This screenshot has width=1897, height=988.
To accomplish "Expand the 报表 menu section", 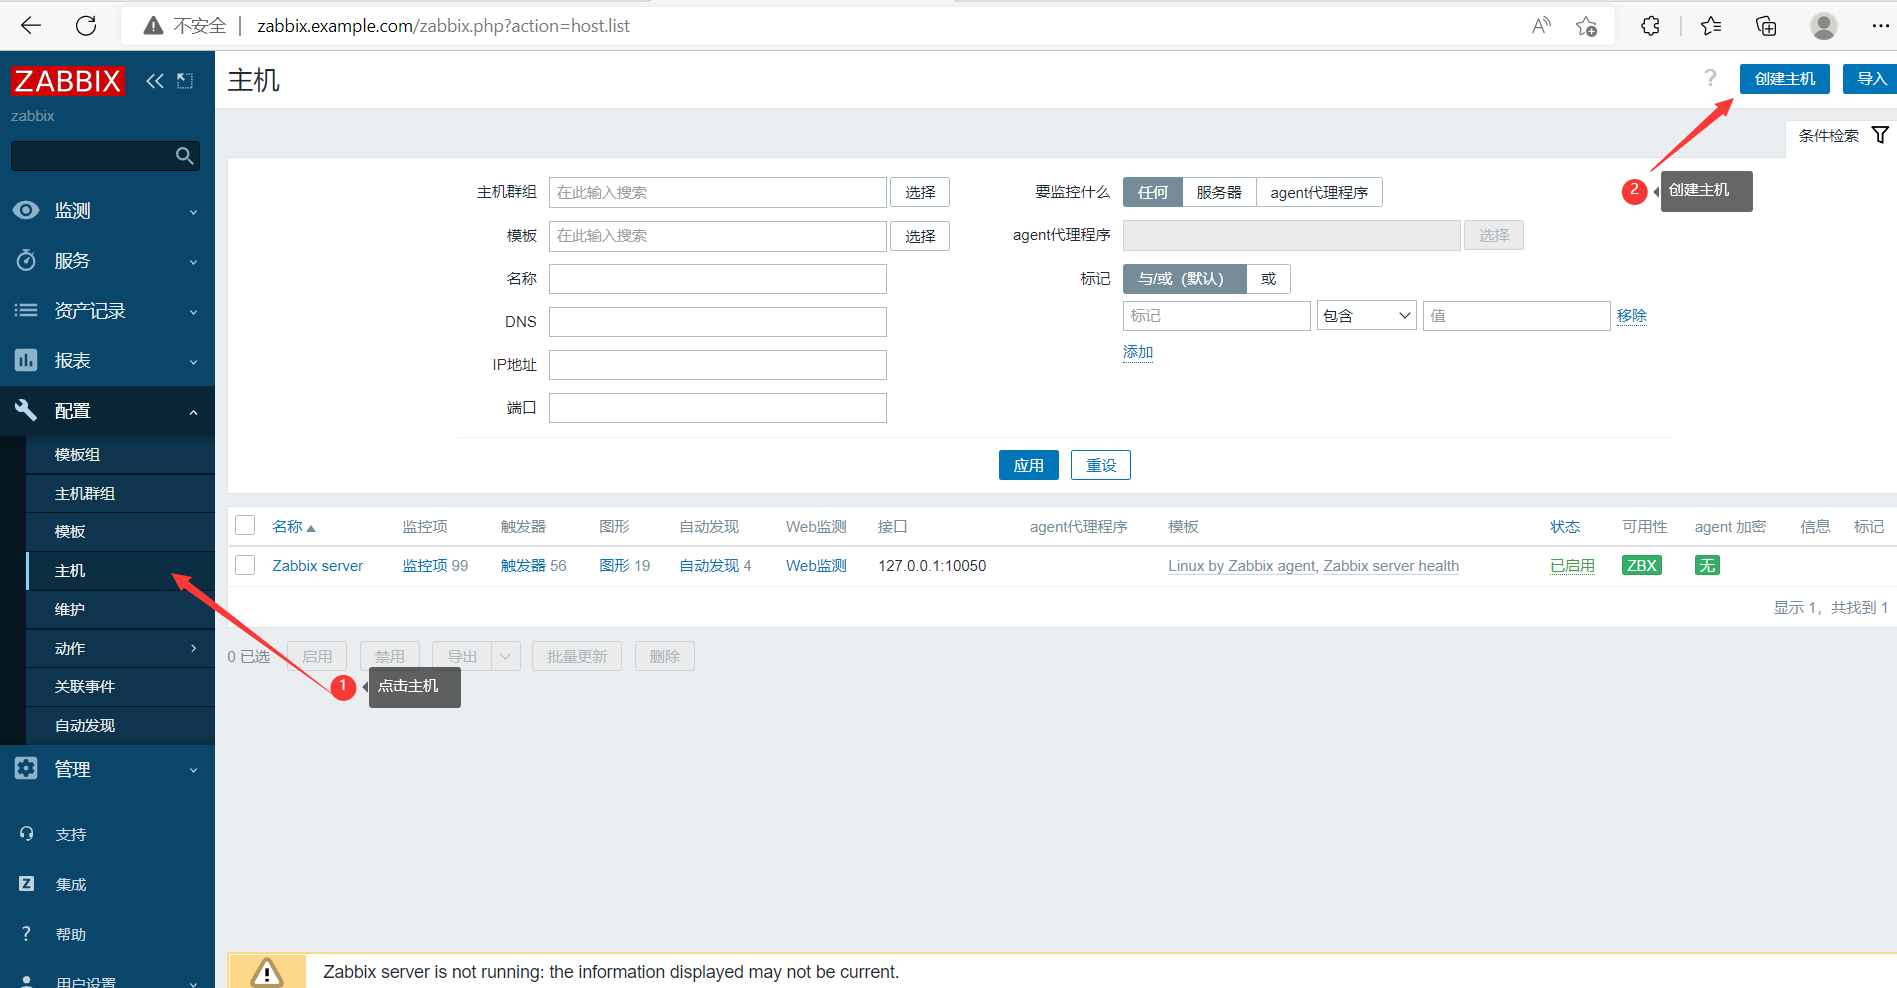I will [107, 361].
